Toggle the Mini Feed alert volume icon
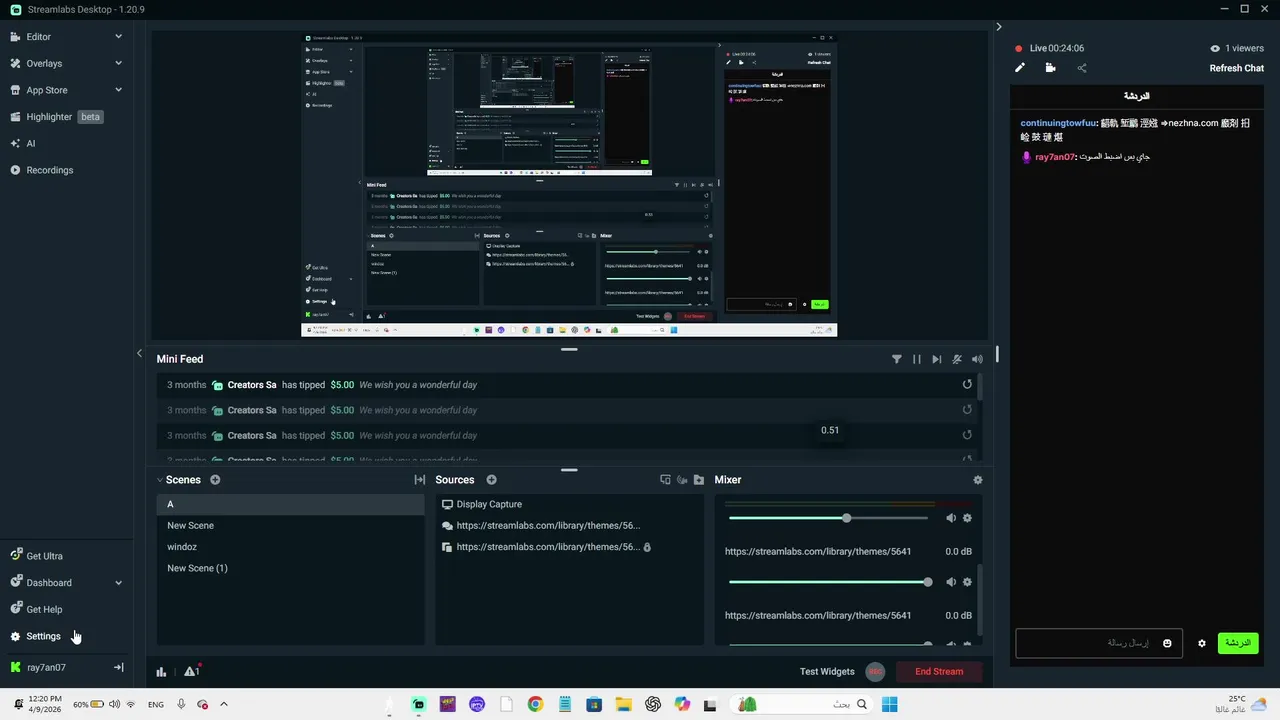Image resolution: width=1280 pixels, height=720 pixels. [977, 359]
